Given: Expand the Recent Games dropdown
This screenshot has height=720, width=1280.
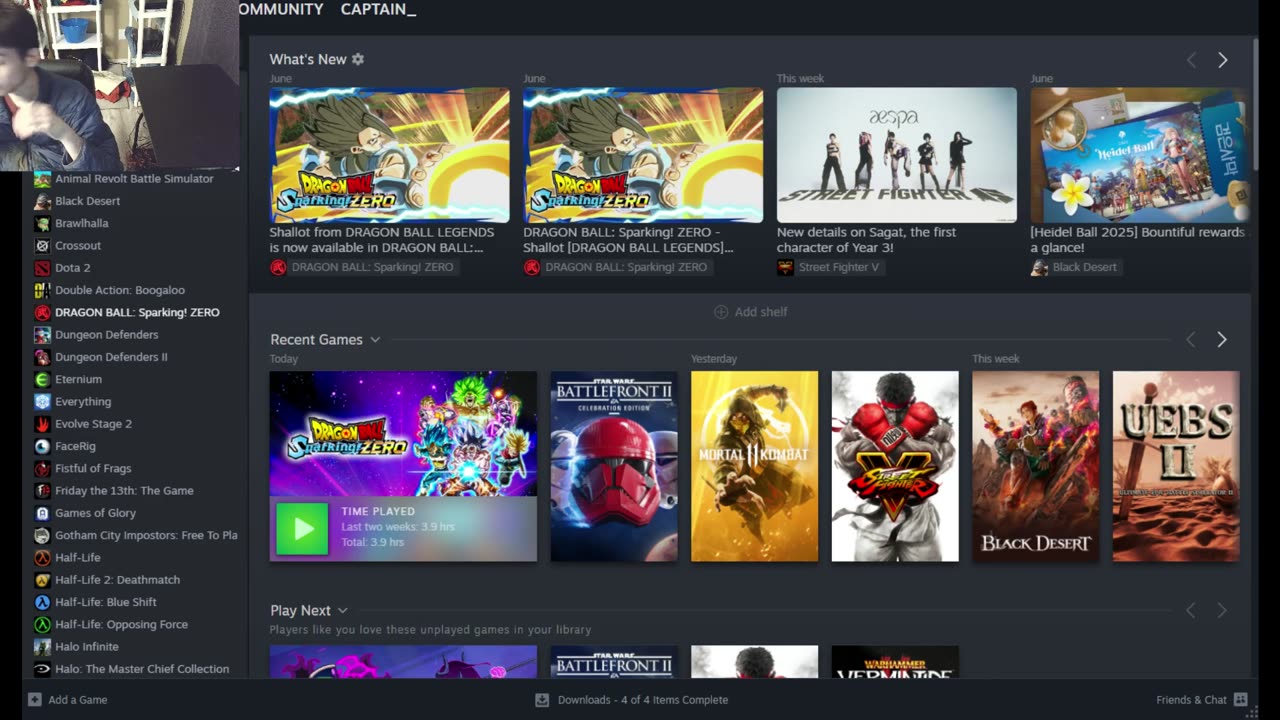Looking at the screenshot, I should 375,340.
